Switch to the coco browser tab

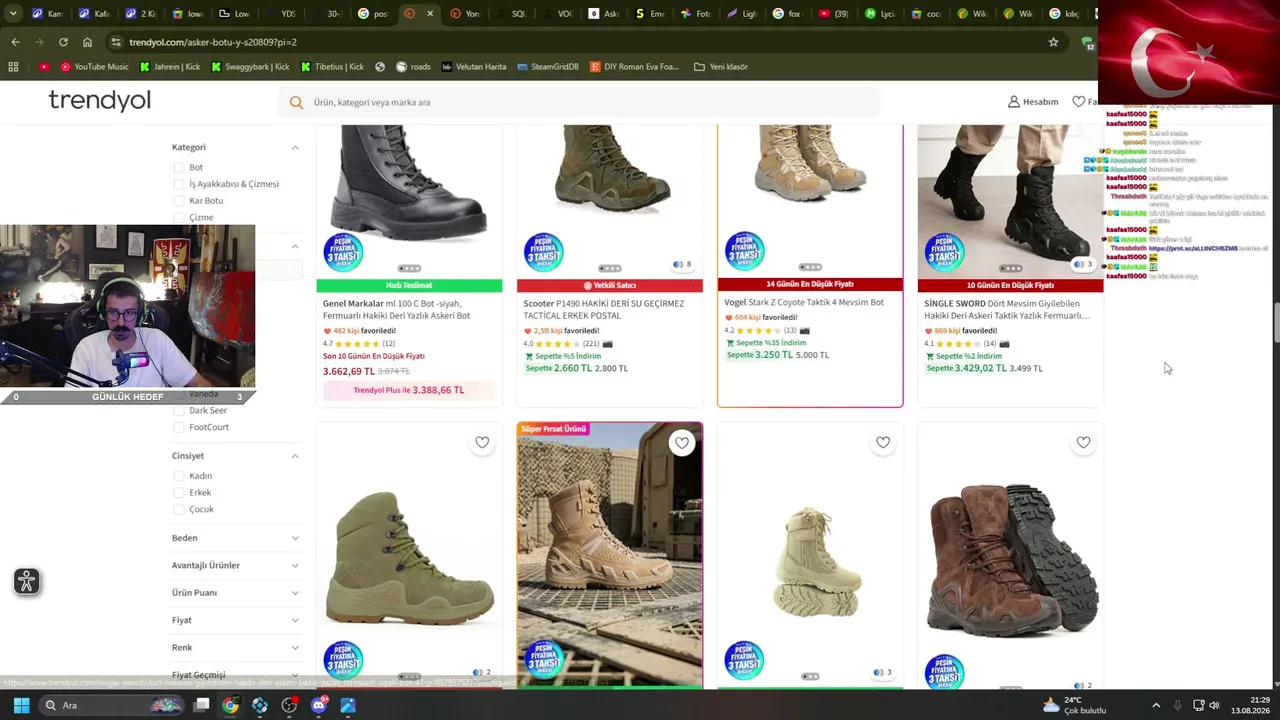tap(928, 14)
